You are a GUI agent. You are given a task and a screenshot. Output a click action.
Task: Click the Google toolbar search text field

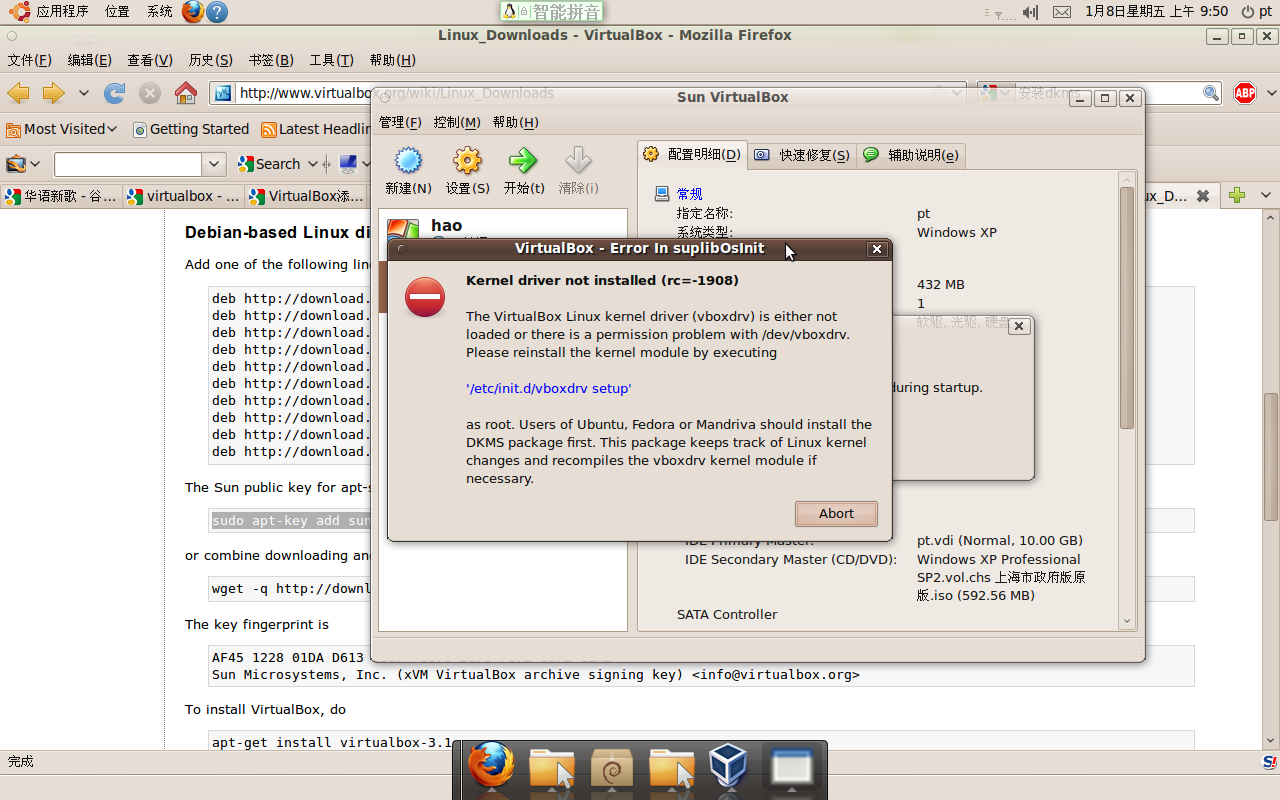tap(128, 164)
